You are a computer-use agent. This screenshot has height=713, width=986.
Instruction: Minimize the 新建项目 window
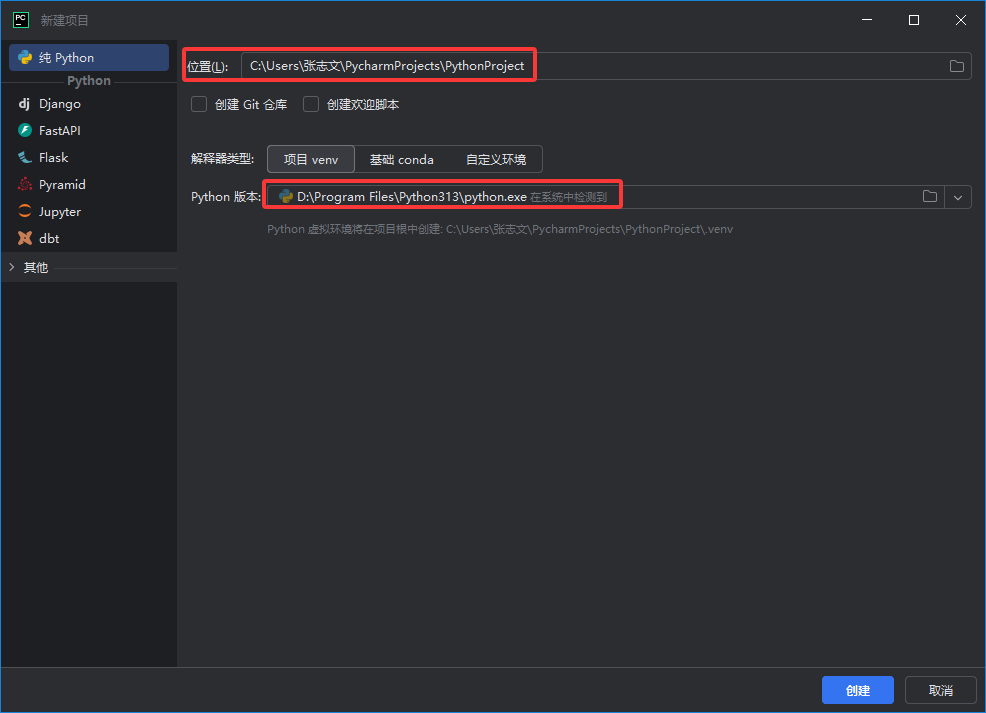tap(867, 20)
